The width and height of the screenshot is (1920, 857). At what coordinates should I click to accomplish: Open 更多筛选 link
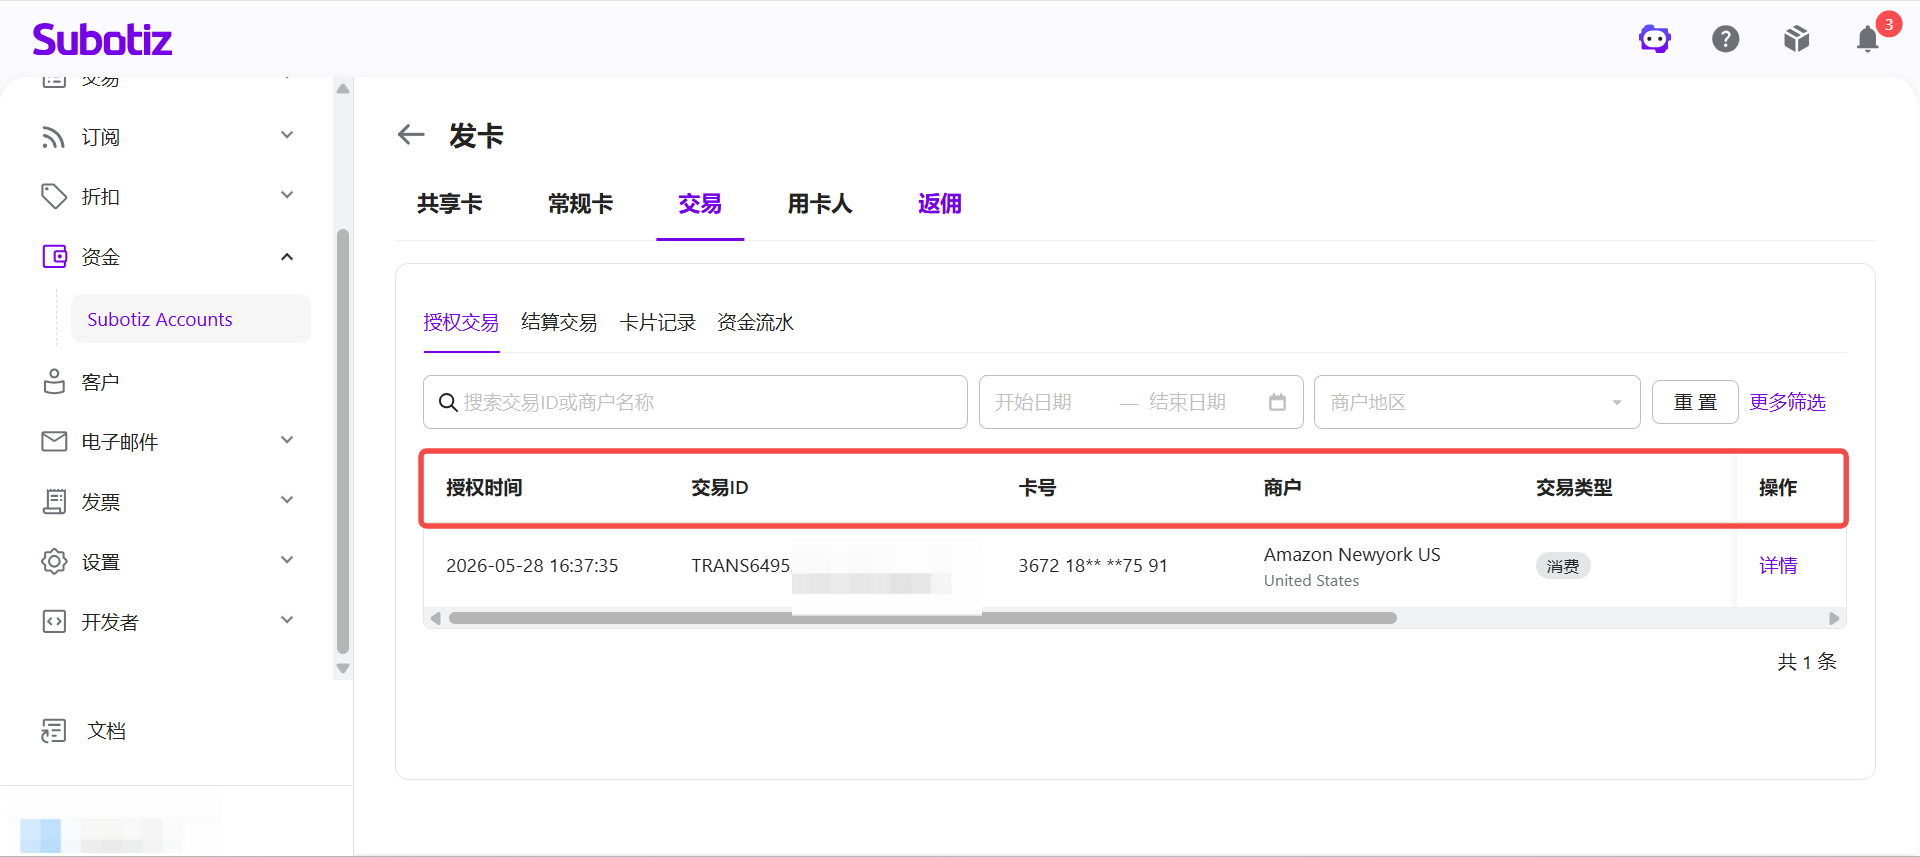1787,402
